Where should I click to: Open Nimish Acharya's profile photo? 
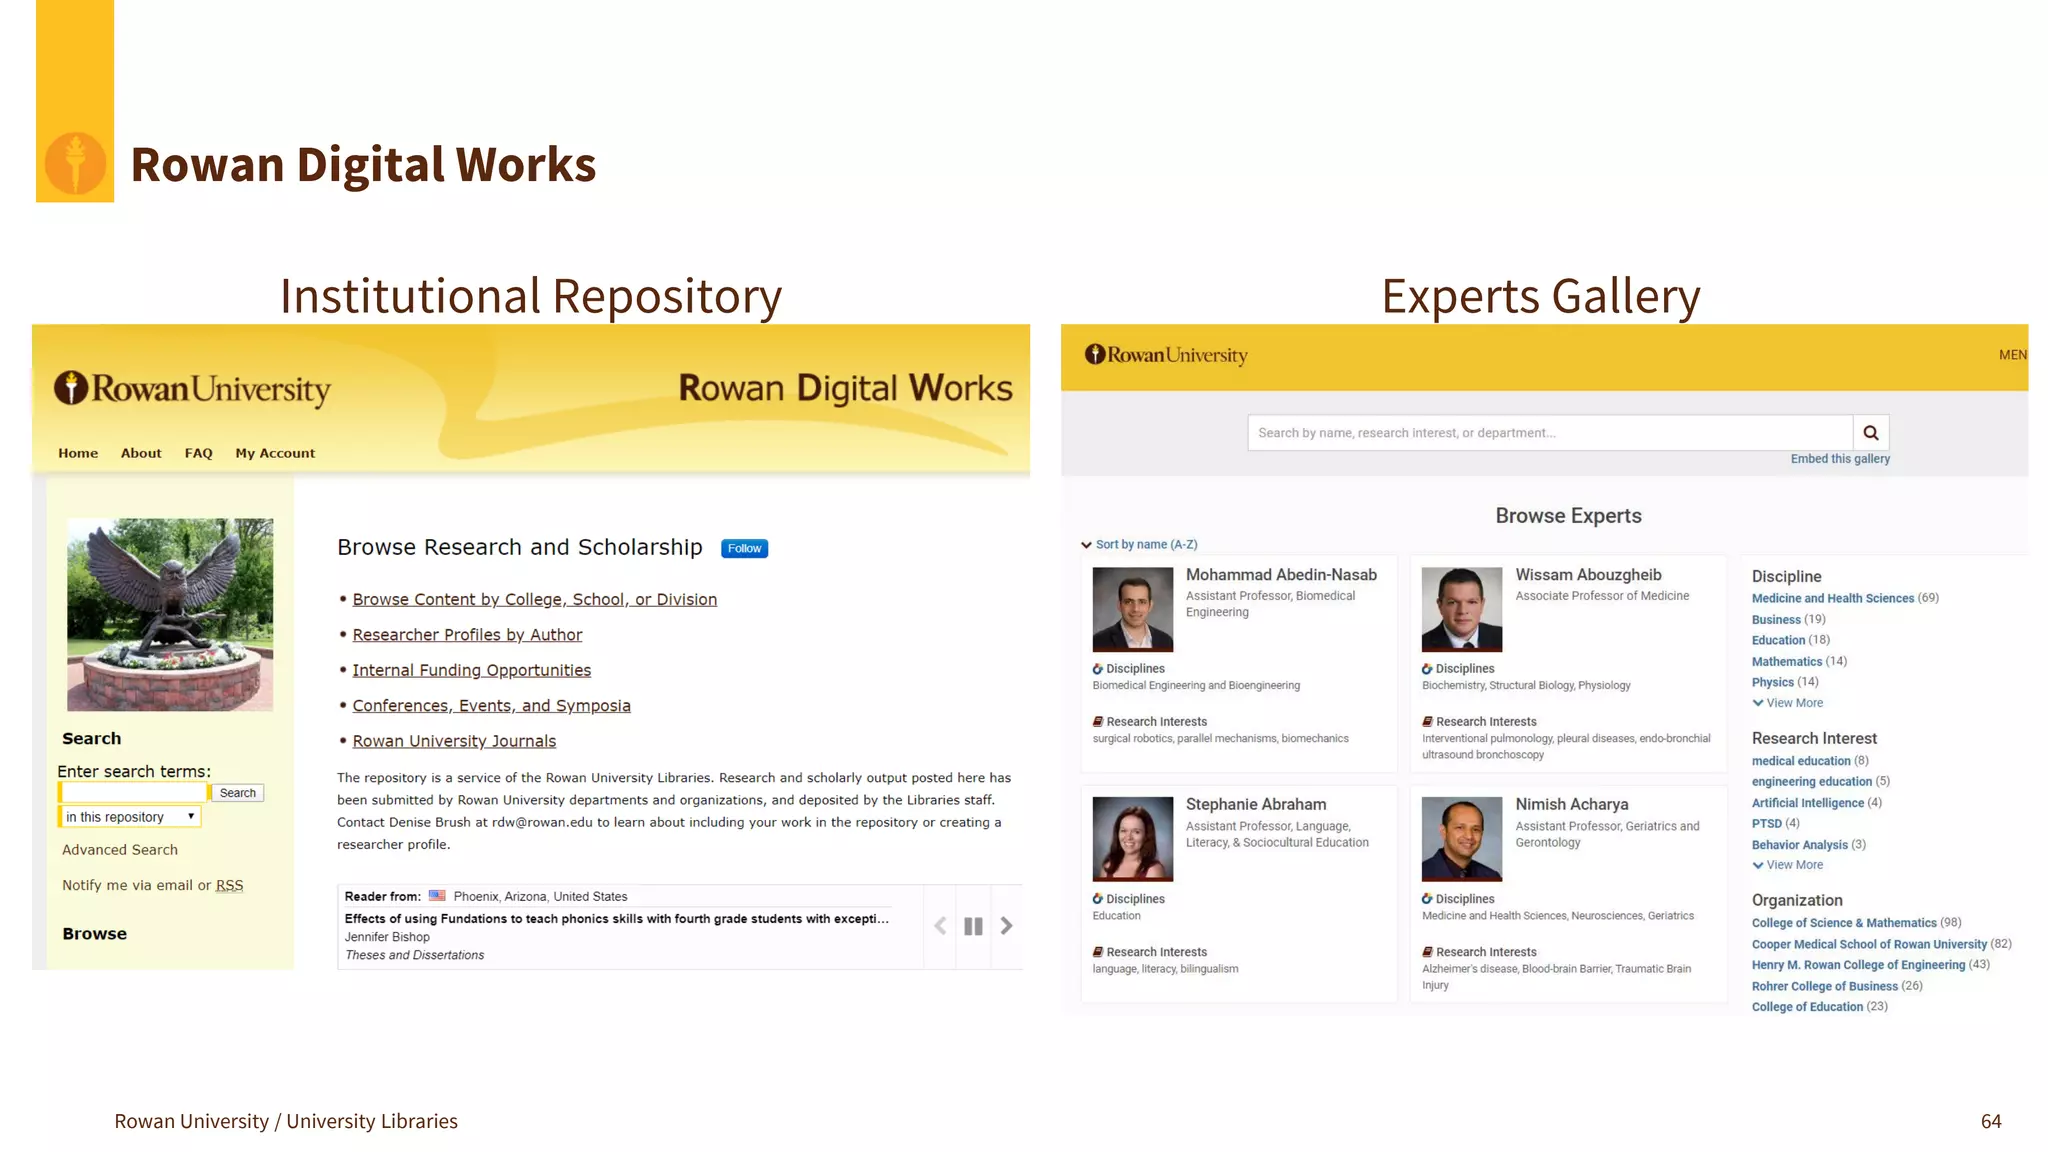(1462, 838)
